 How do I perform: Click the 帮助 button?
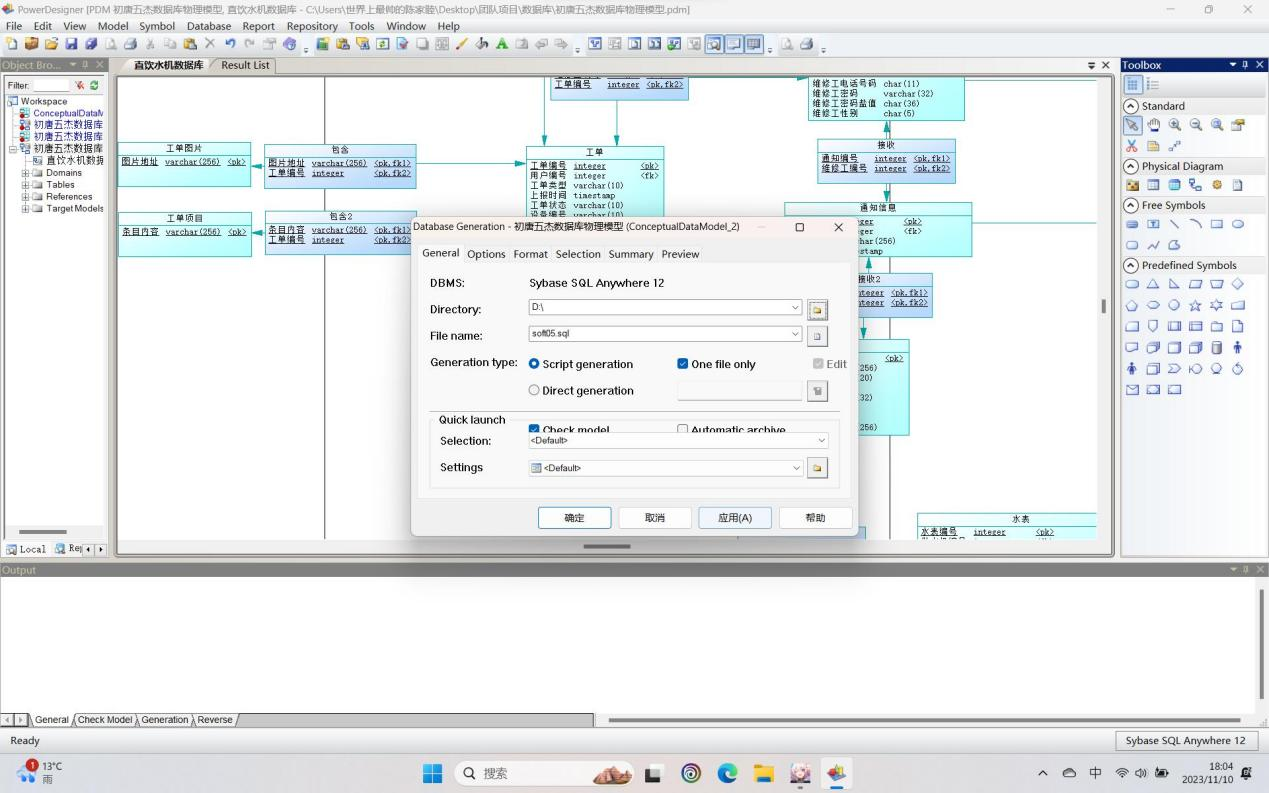(815, 518)
